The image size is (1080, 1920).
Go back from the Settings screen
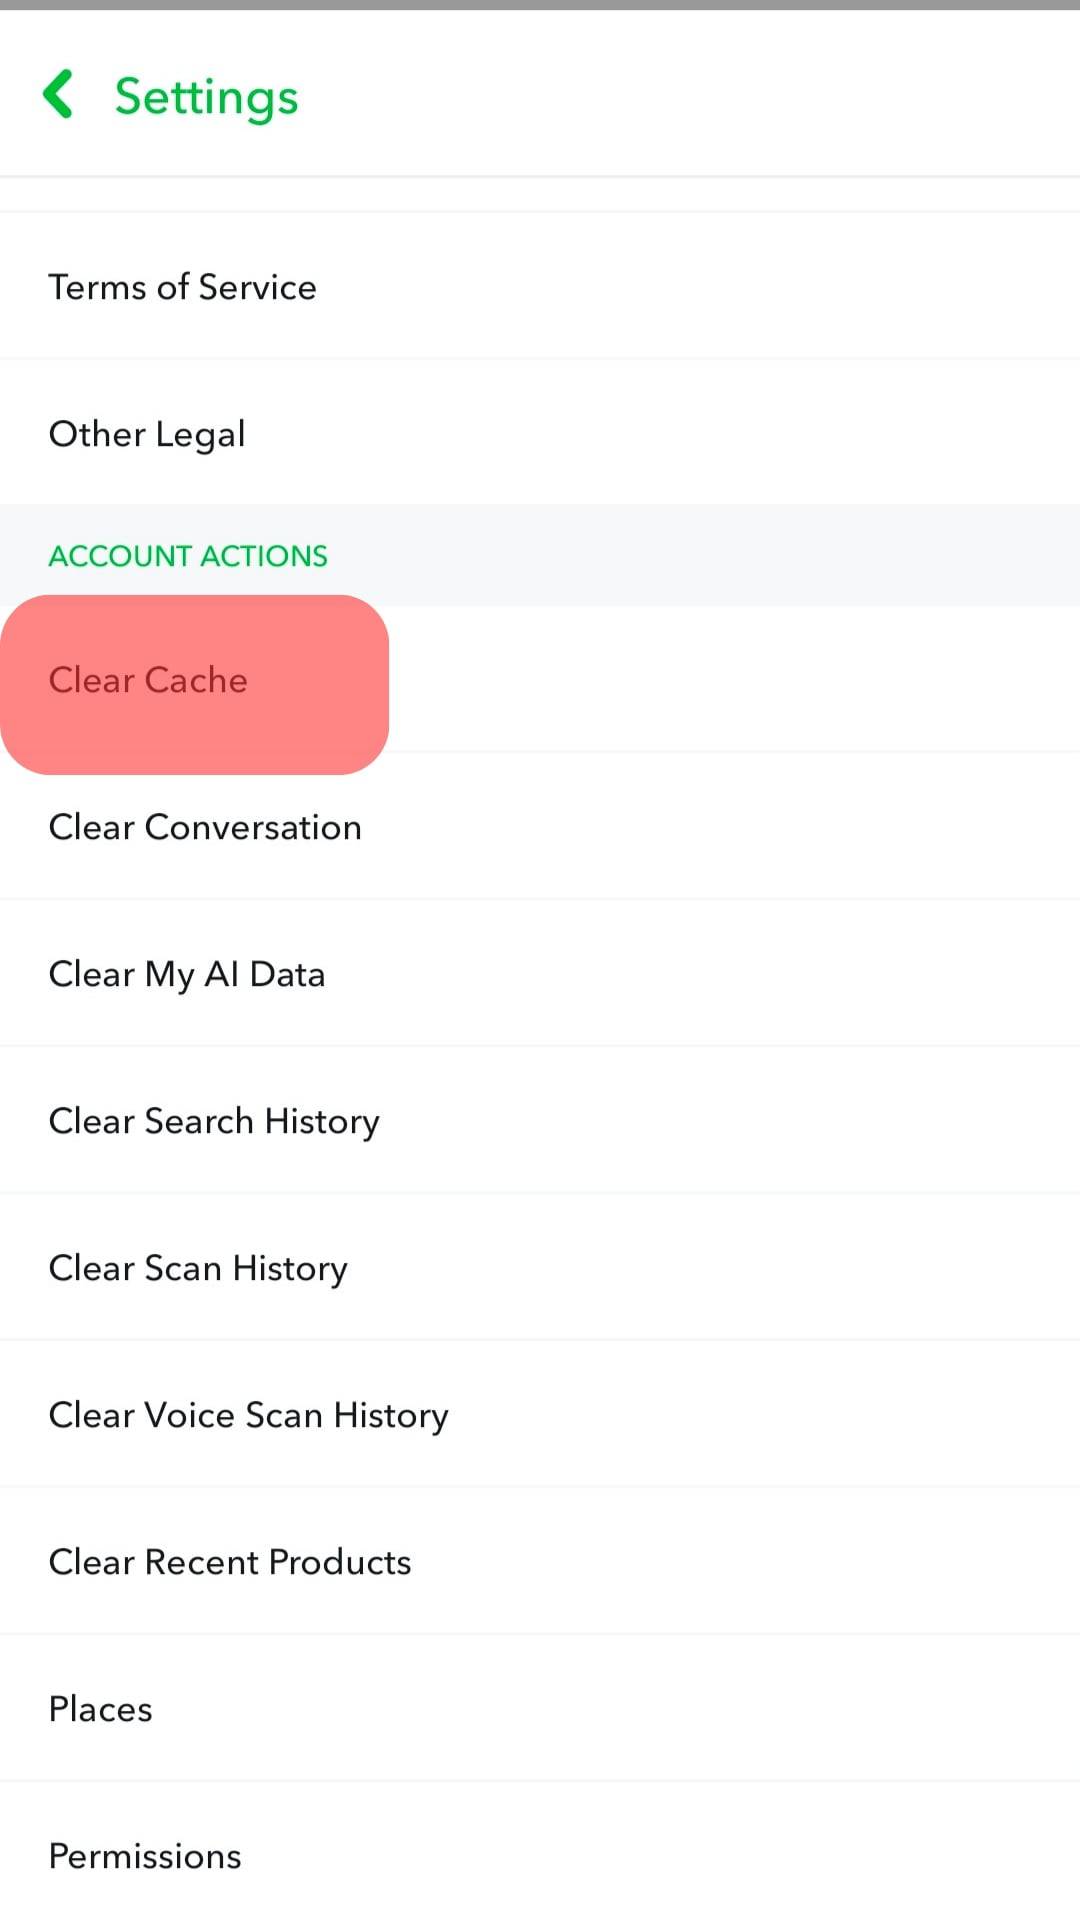(x=59, y=94)
